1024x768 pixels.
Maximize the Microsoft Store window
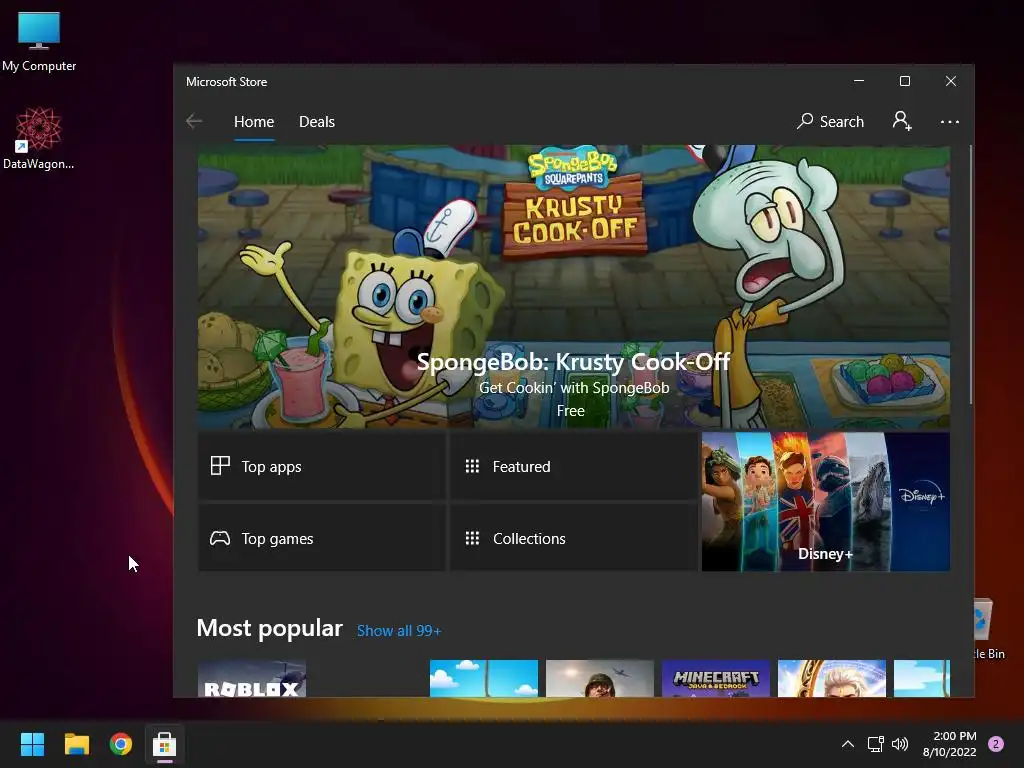pyautogui.click(x=904, y=81)
